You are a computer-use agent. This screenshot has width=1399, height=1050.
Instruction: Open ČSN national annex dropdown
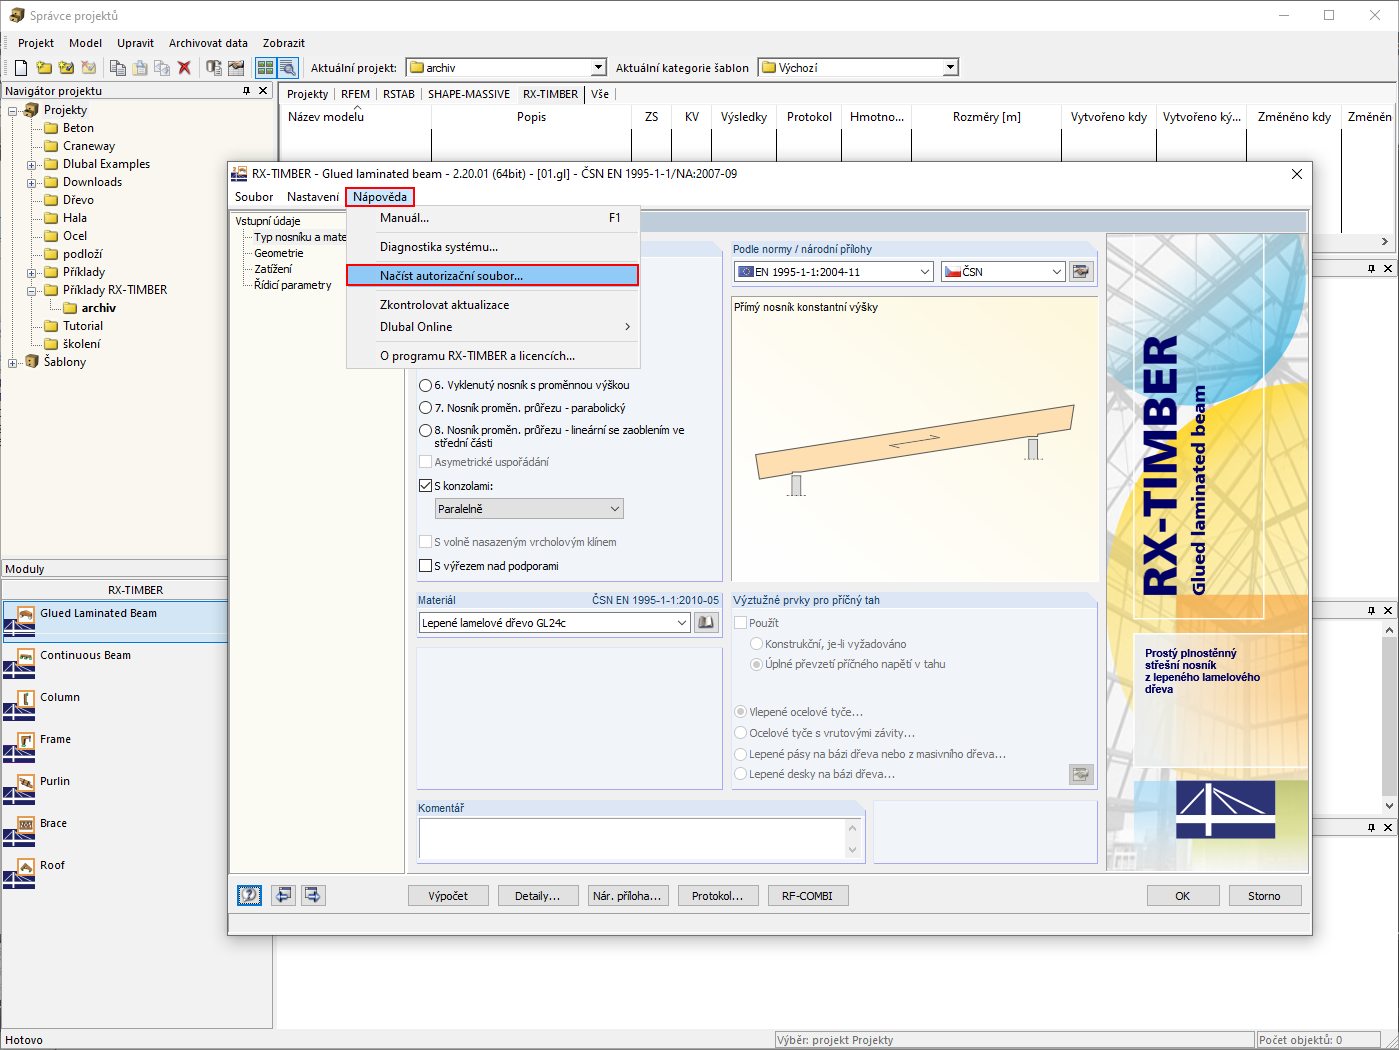(1004, 271)
